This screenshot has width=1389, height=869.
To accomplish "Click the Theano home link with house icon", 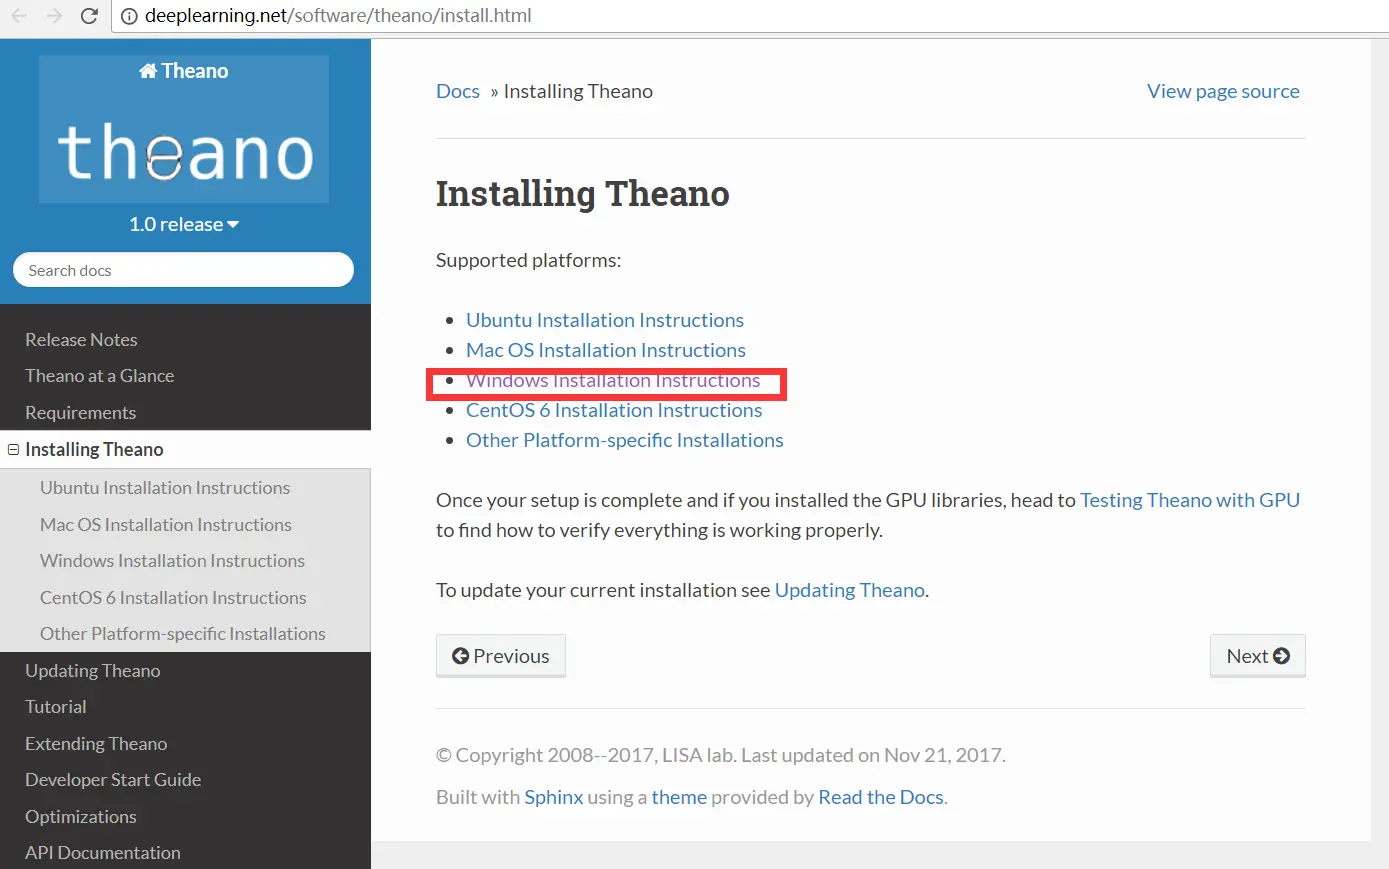I will 184,71.
